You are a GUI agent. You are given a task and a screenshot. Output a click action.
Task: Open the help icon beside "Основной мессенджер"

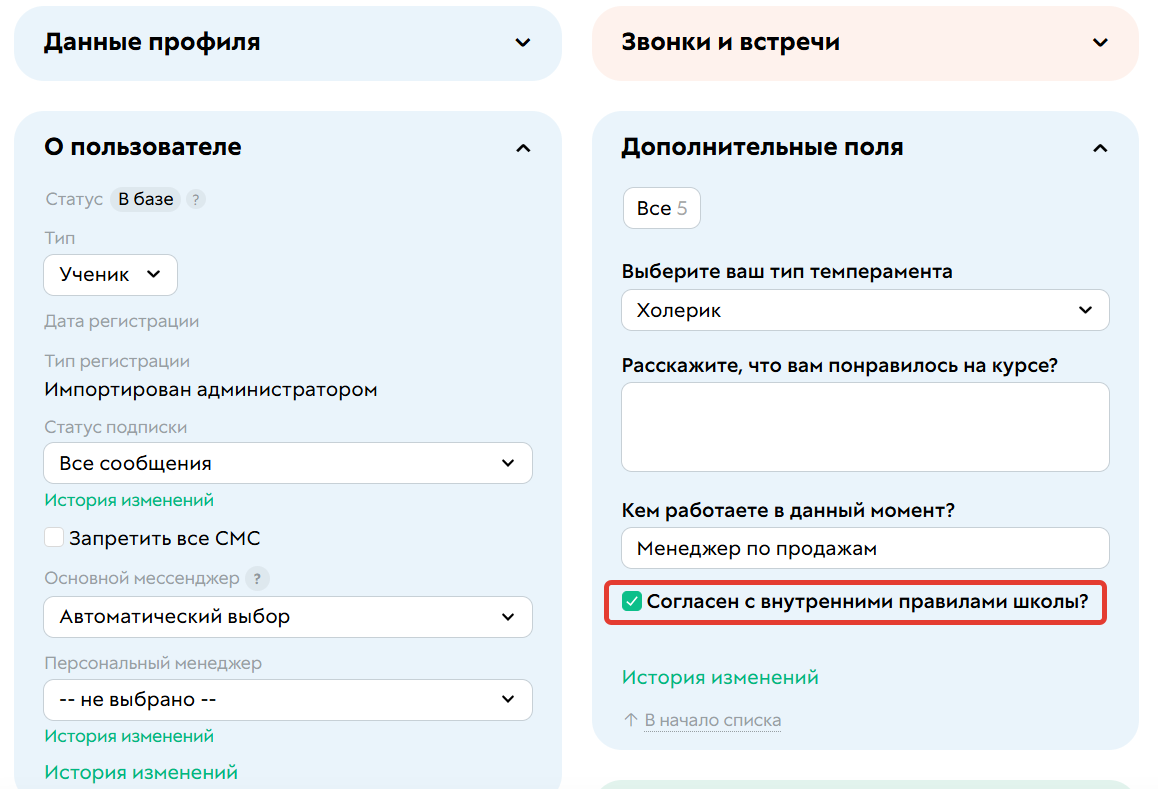click(x=258, y=578)
